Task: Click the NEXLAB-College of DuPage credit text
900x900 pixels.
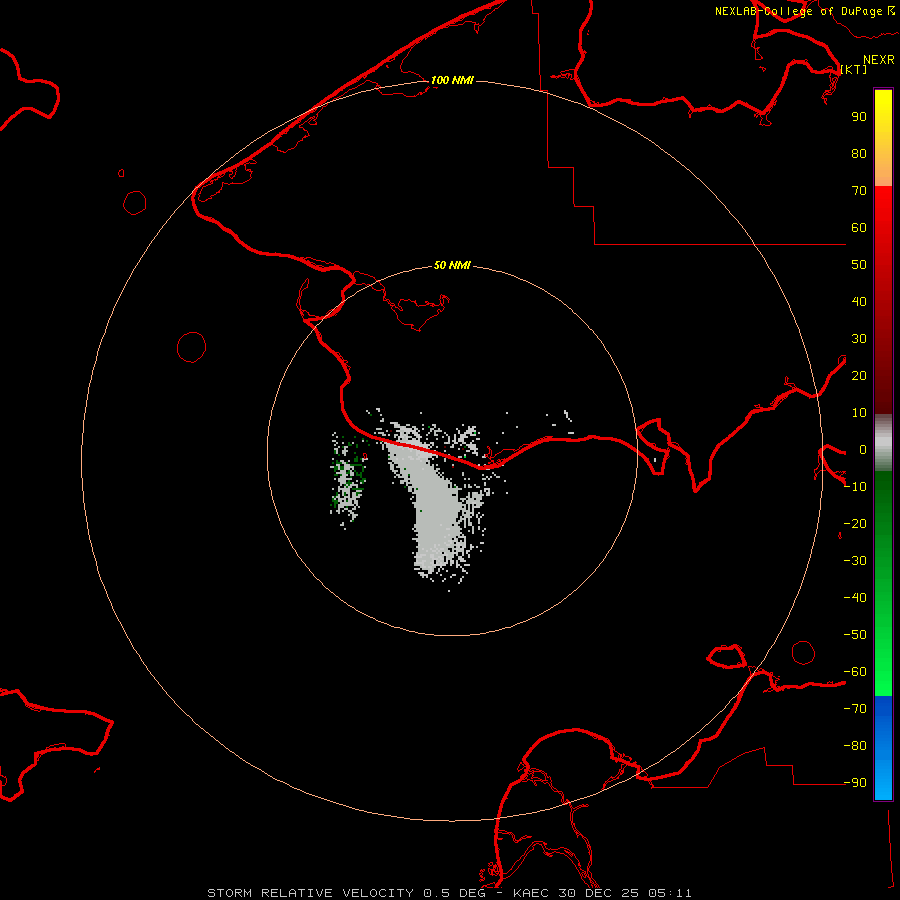Action: coord(805,11)
